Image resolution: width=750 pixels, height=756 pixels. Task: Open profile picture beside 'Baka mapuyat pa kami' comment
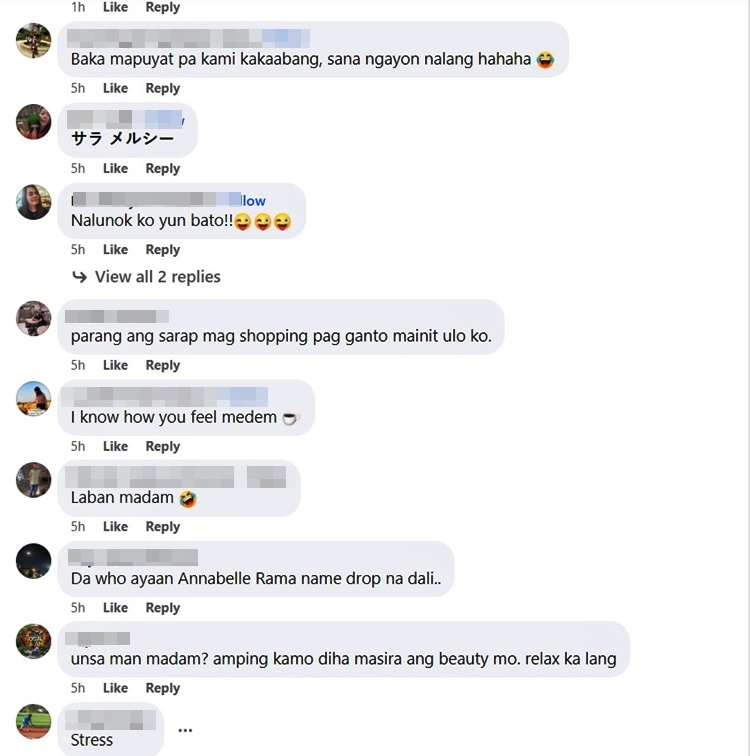coord(33,40)
